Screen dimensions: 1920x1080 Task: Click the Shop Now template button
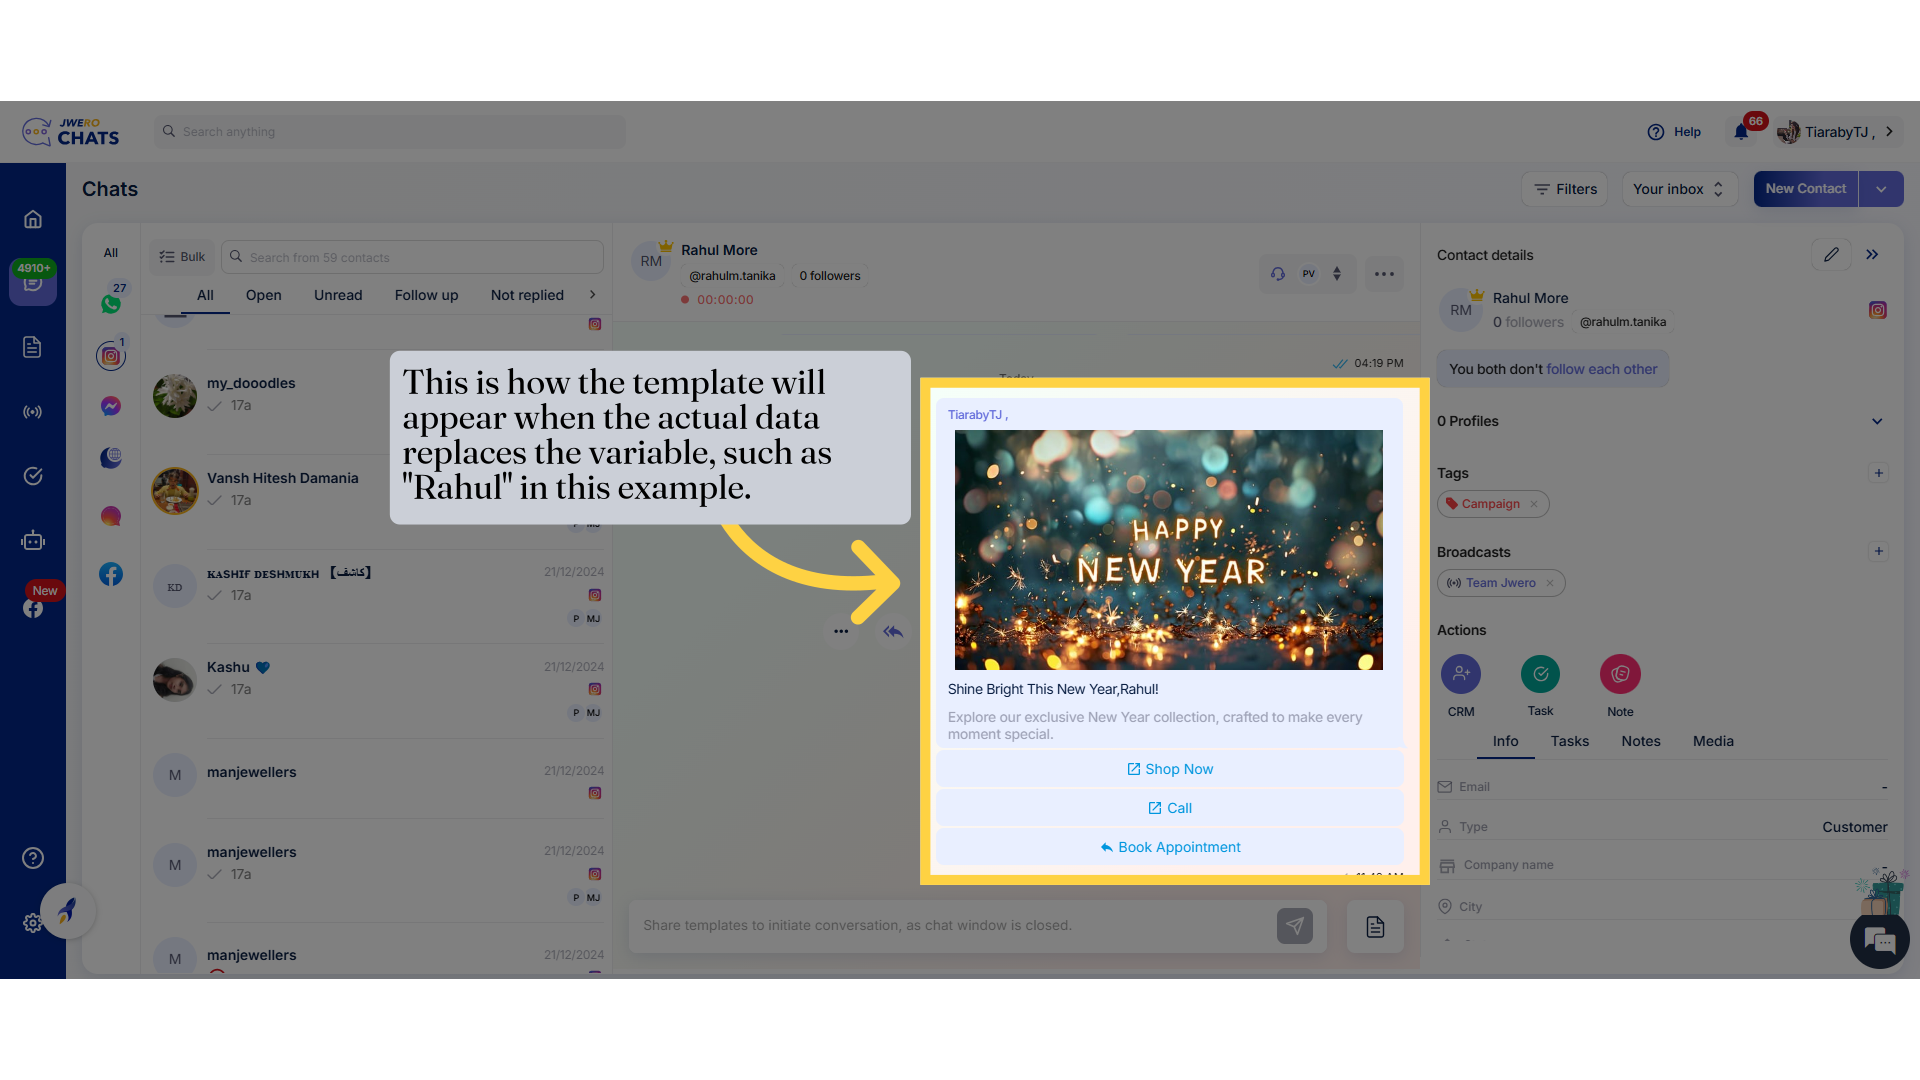click(1169, 769)
